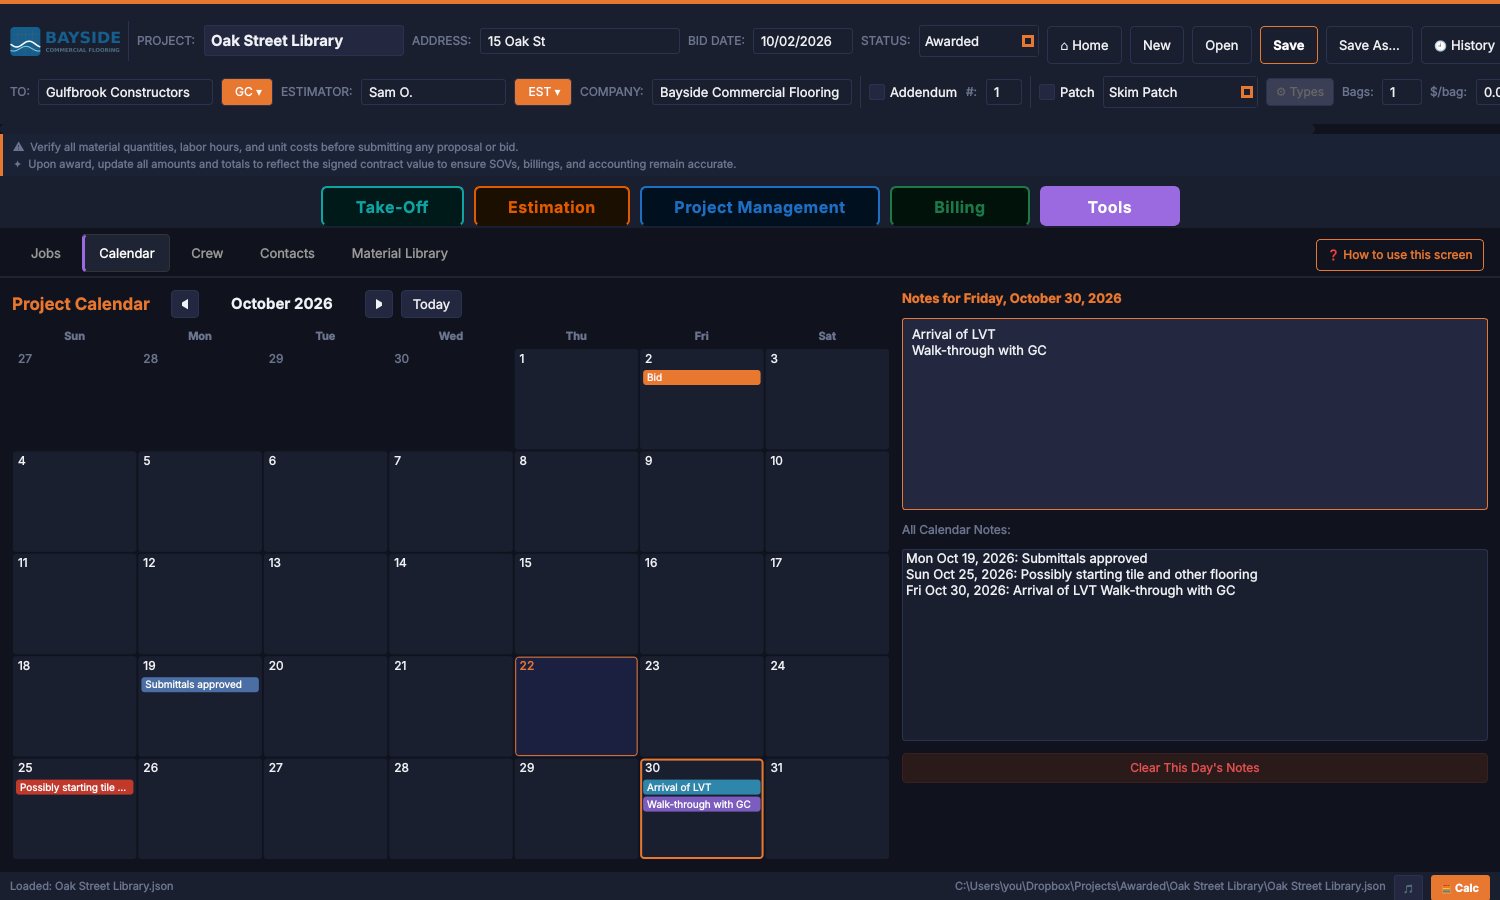Open the GC dropdown button
The height and width of the screenshot is (900, 1500).
[x=247, y=92]
